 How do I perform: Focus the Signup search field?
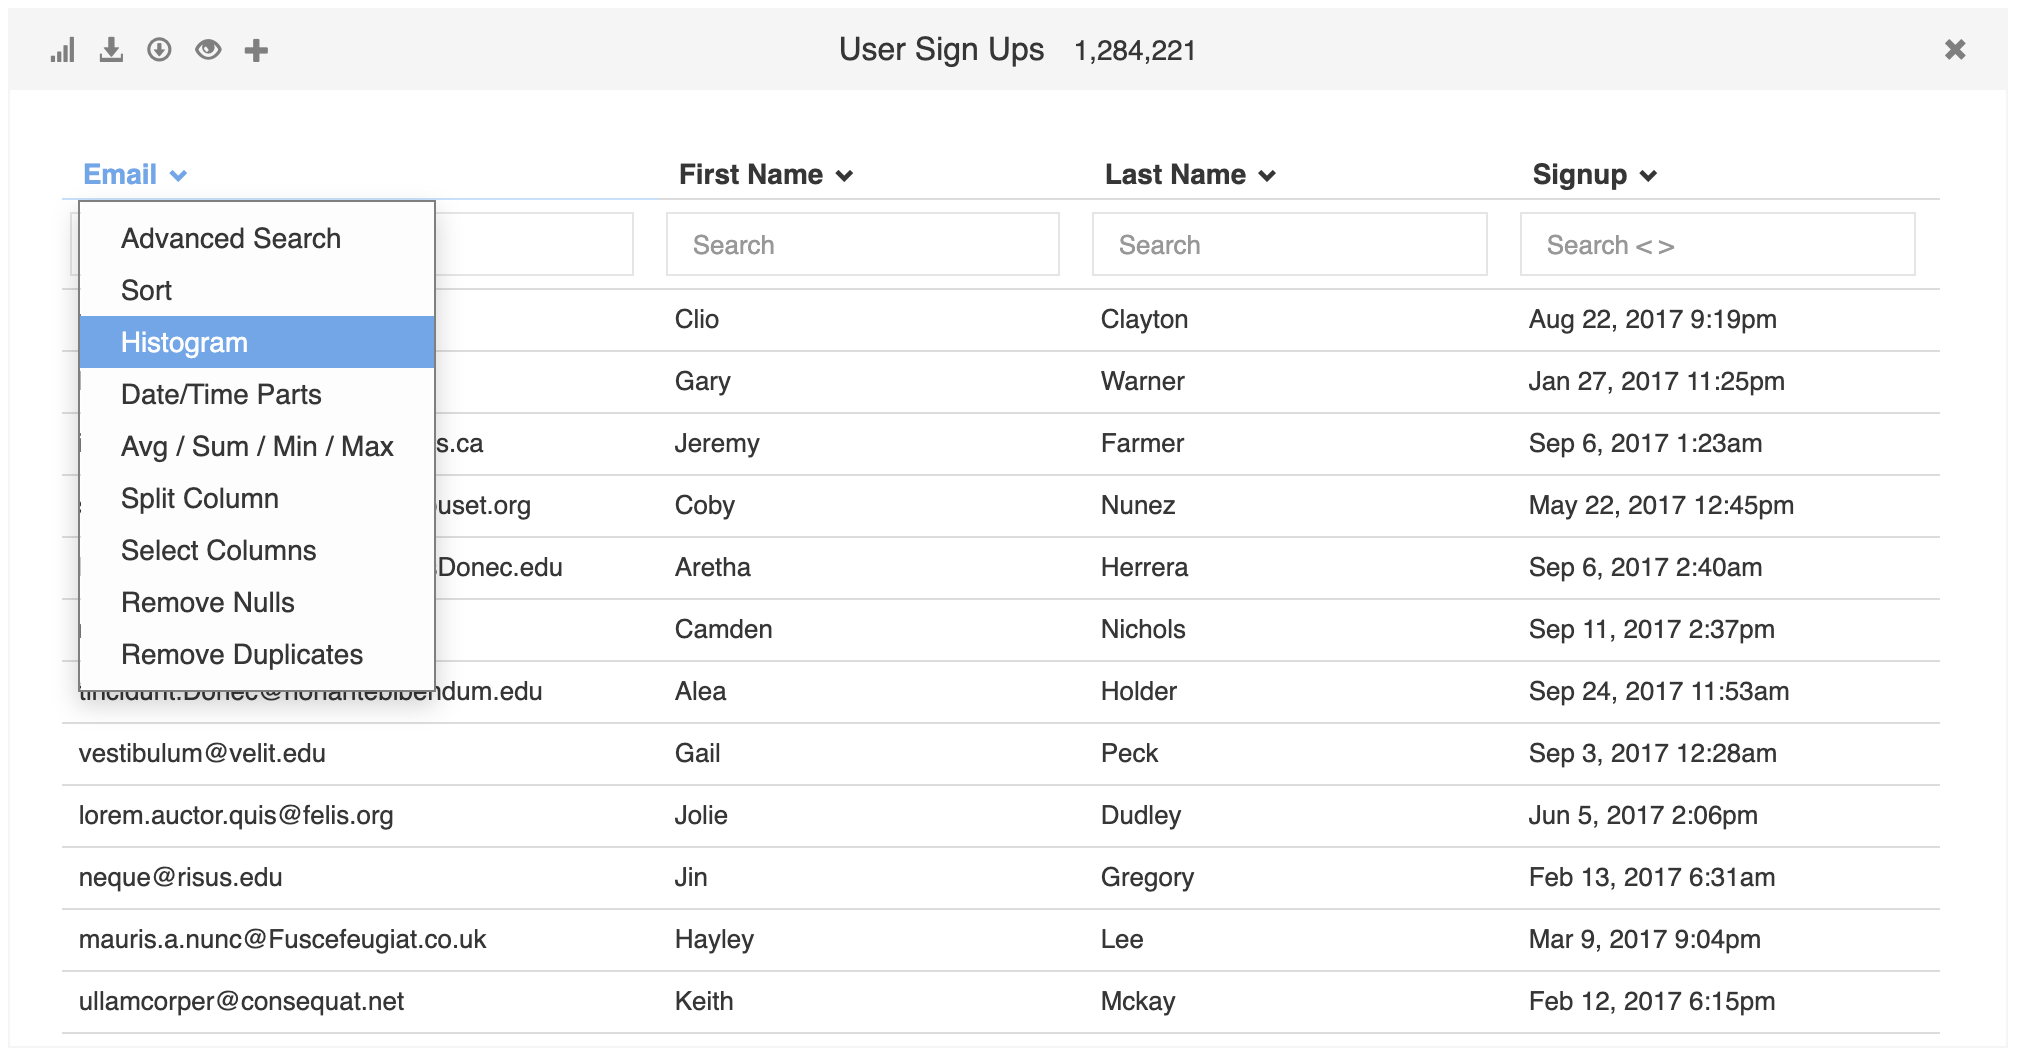coord(1718,244)
